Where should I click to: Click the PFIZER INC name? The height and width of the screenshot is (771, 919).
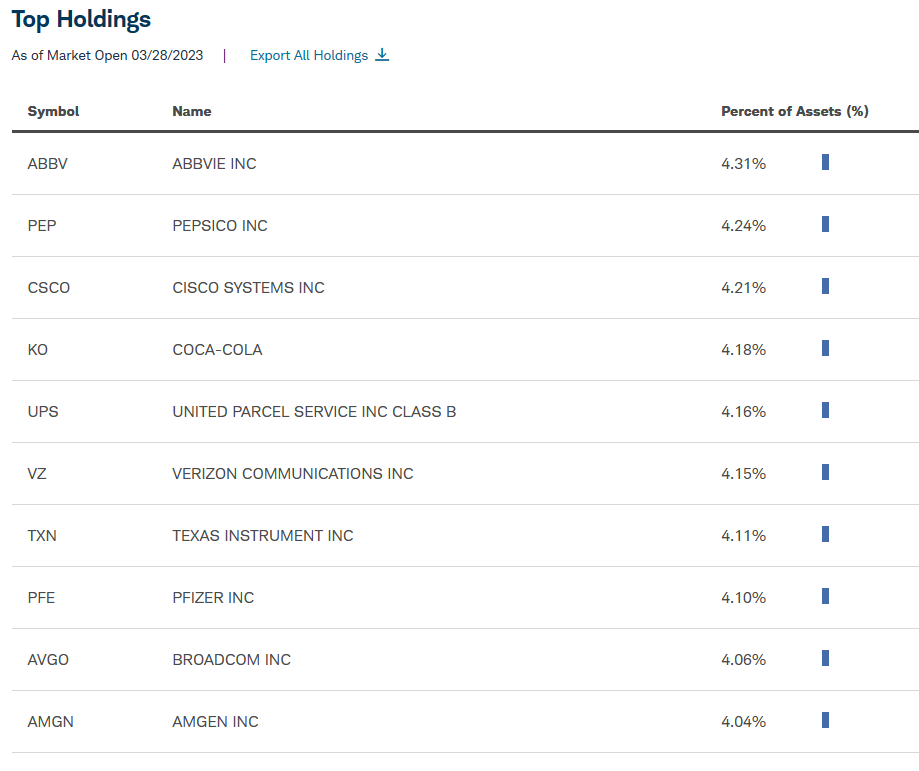pos(213,598)
